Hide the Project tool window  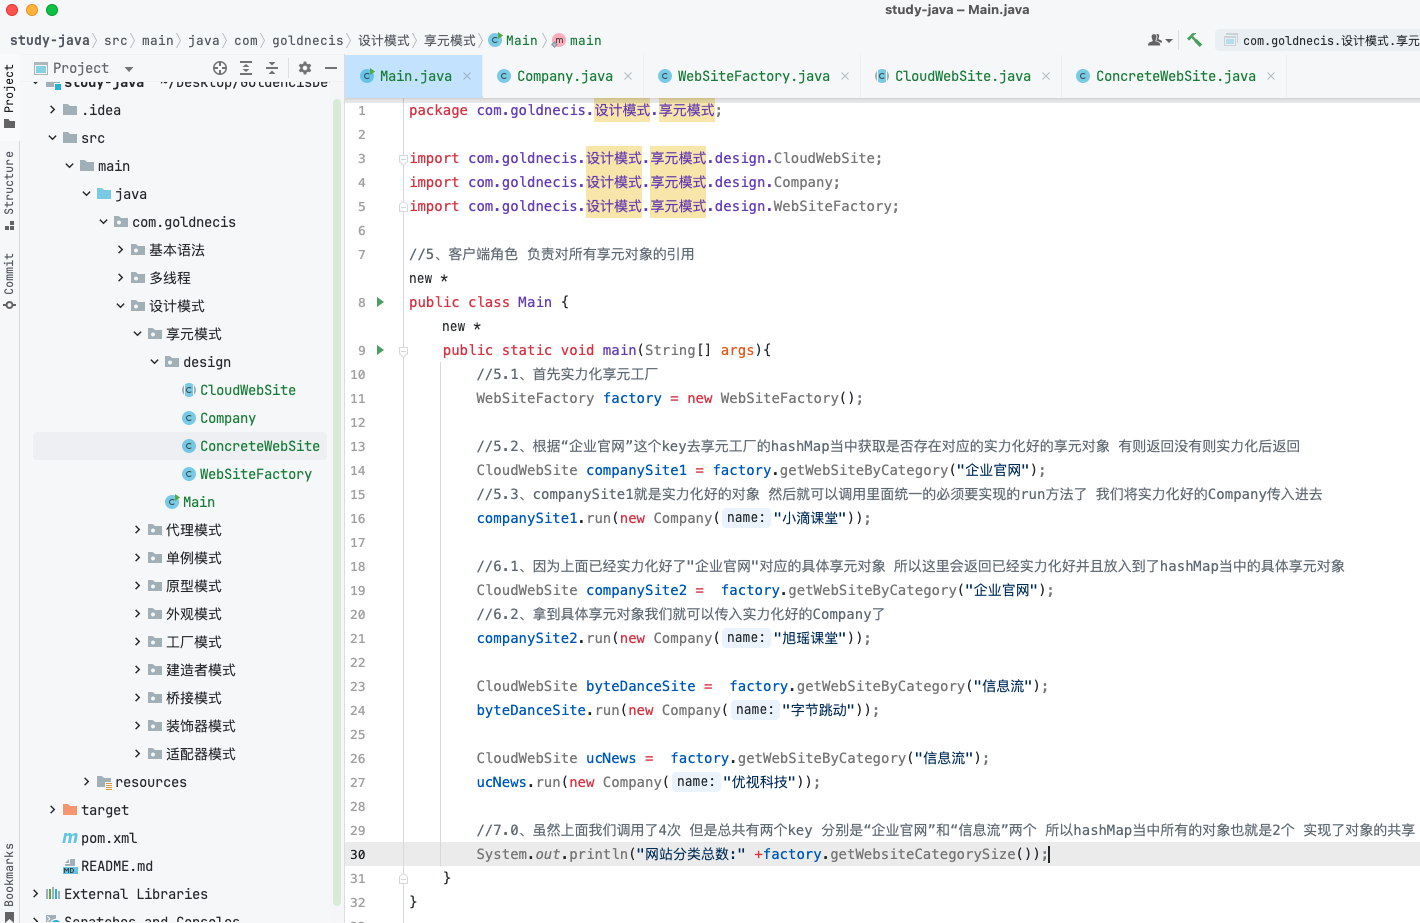pos(331,68)
